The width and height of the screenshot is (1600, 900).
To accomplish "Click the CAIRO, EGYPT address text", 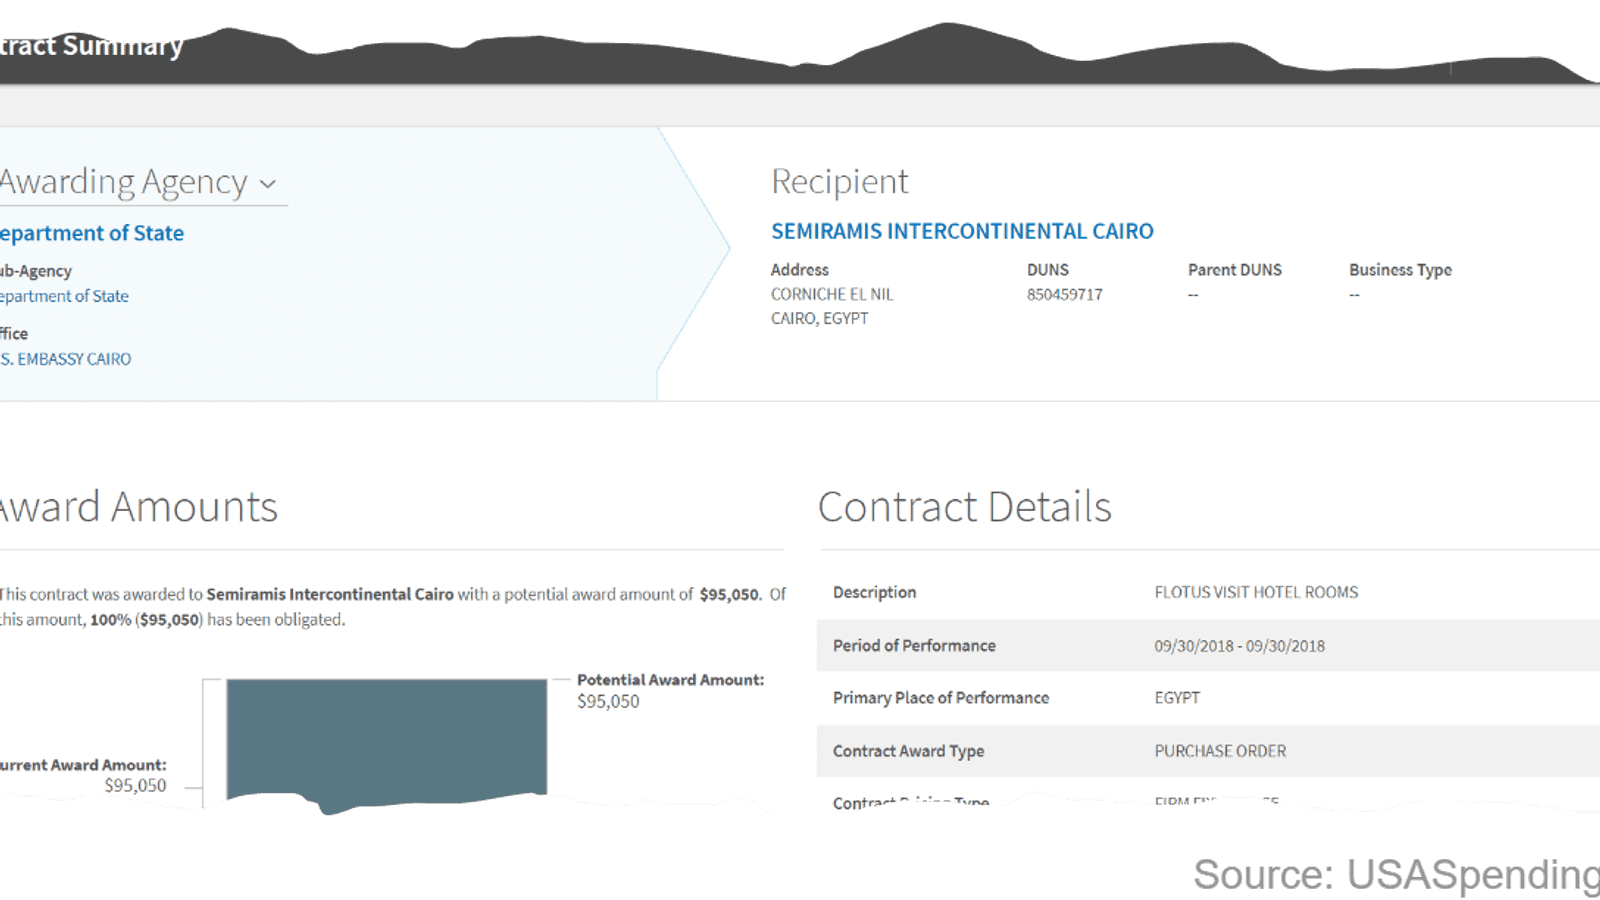I will click(x=819, y=319).
